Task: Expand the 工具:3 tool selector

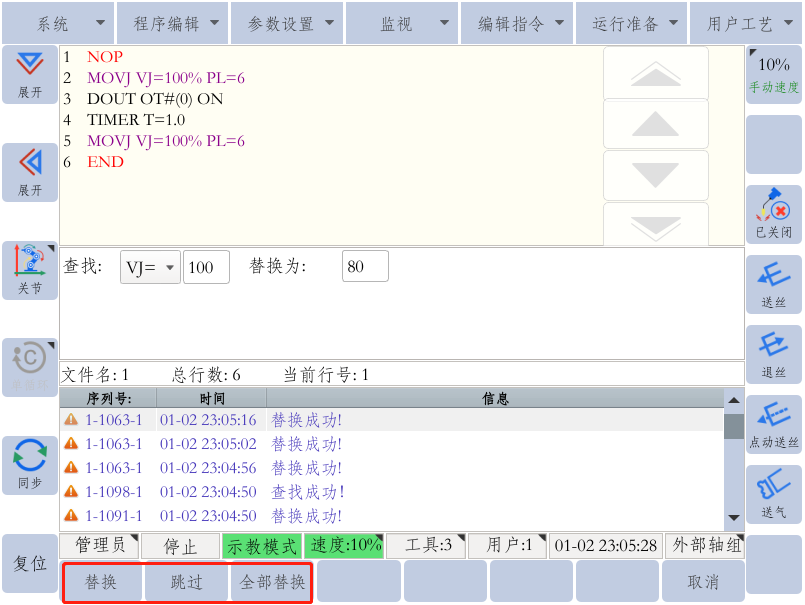Action: pos(426,546)
